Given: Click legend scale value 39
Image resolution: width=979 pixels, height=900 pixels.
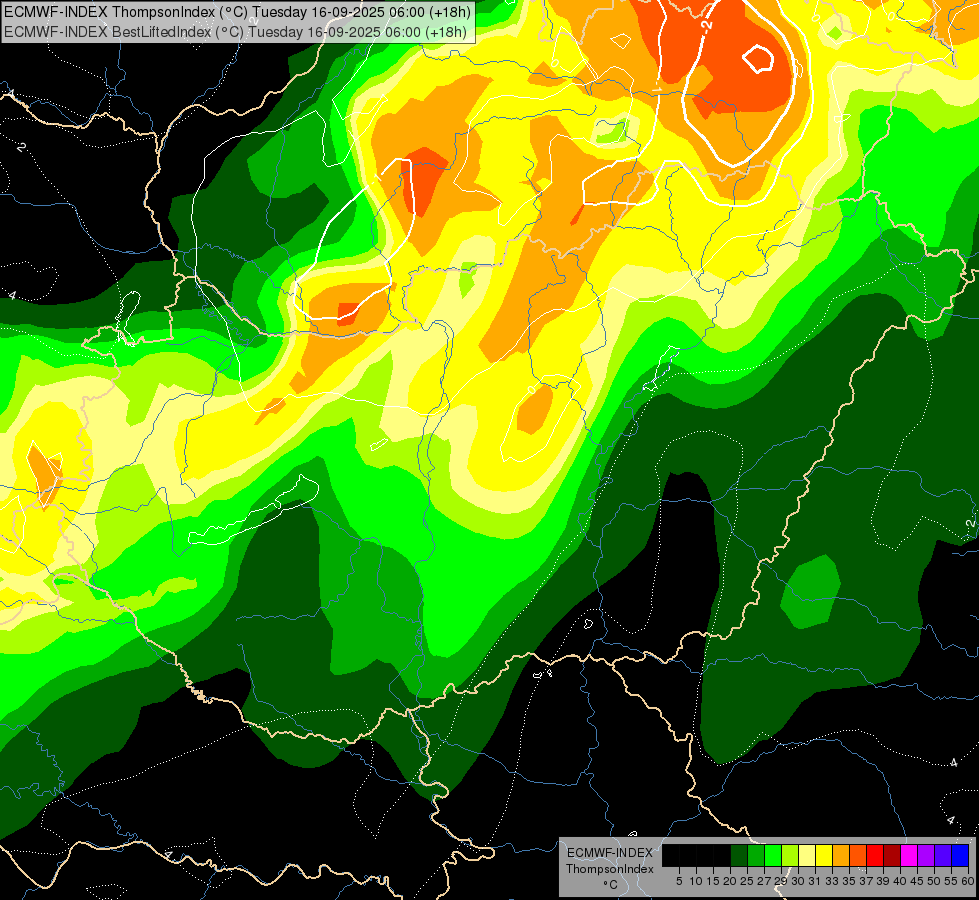Looking at the screenshot, I should 883,881.
